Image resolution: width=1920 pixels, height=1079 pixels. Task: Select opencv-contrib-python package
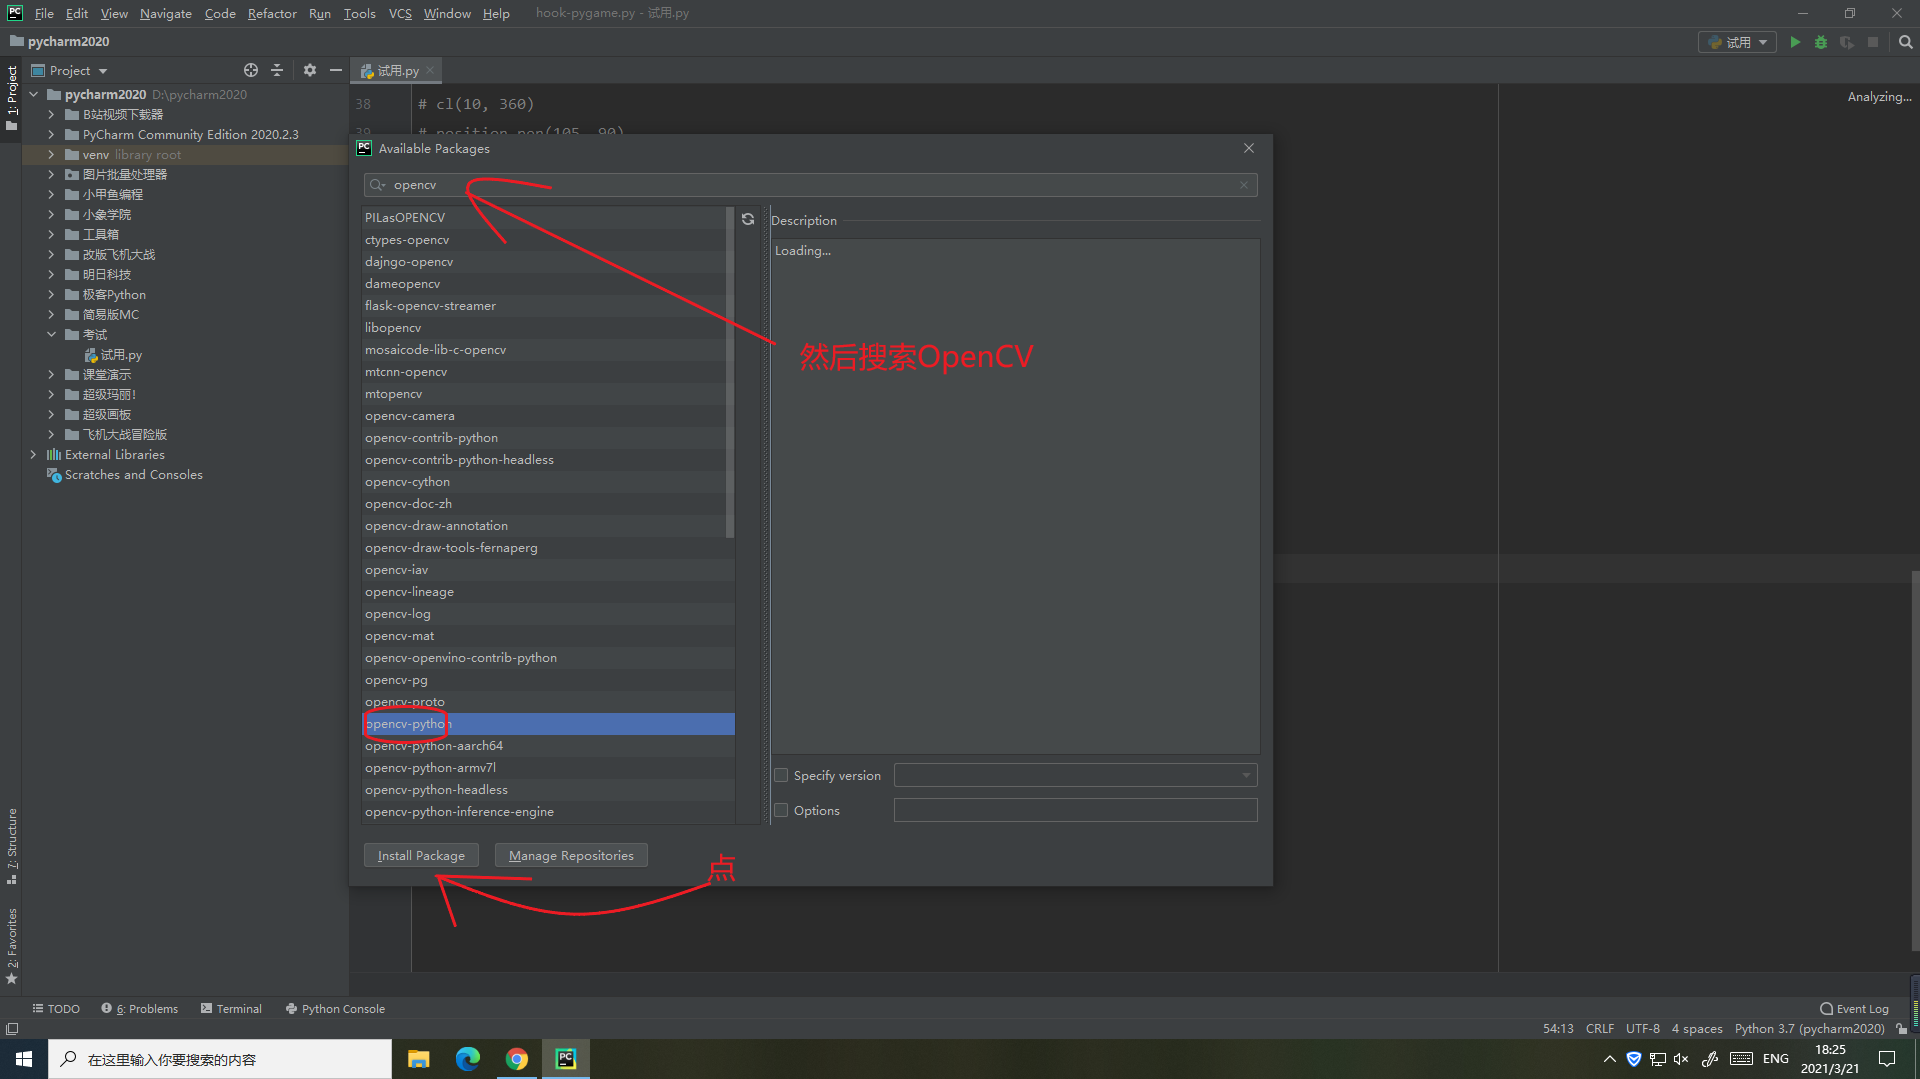(548, 438)
